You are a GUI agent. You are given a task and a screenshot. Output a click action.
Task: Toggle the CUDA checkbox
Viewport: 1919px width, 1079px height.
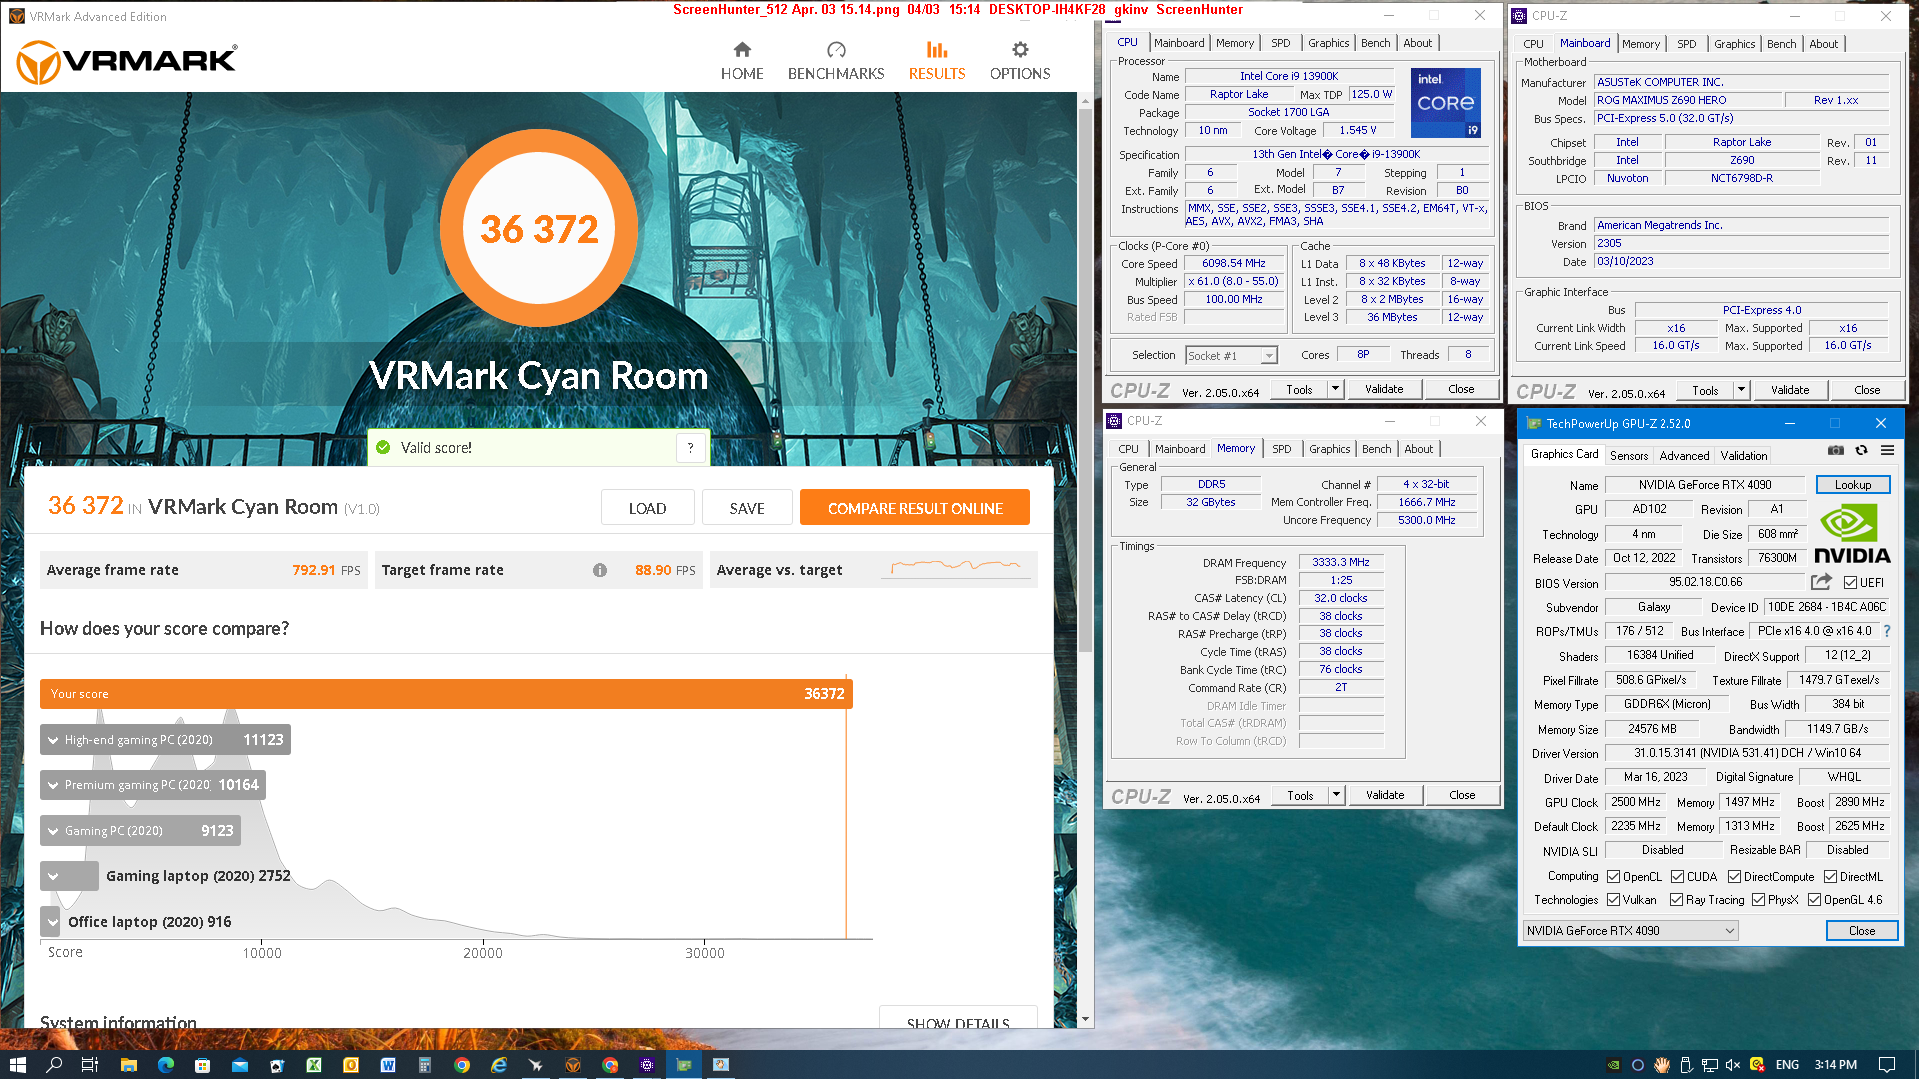pyautogui.click(x=1677, y=877)
